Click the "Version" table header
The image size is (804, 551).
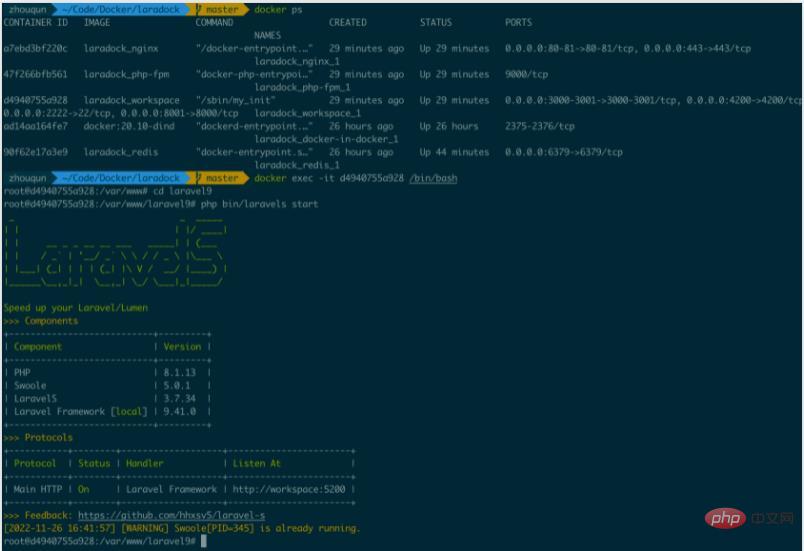click(x=182, y=347)
